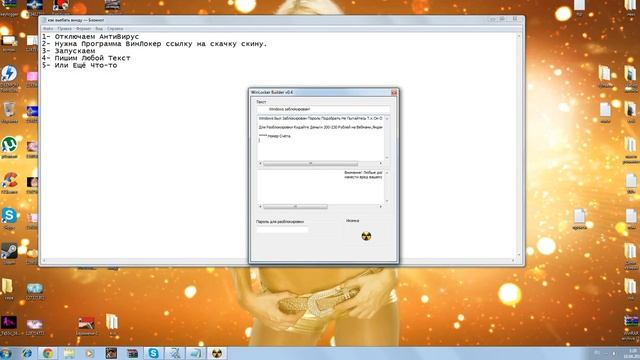This screenshot has width=640, height=360.
Task: Open the media player taskbar icon
Action: (x=89, y=353)
